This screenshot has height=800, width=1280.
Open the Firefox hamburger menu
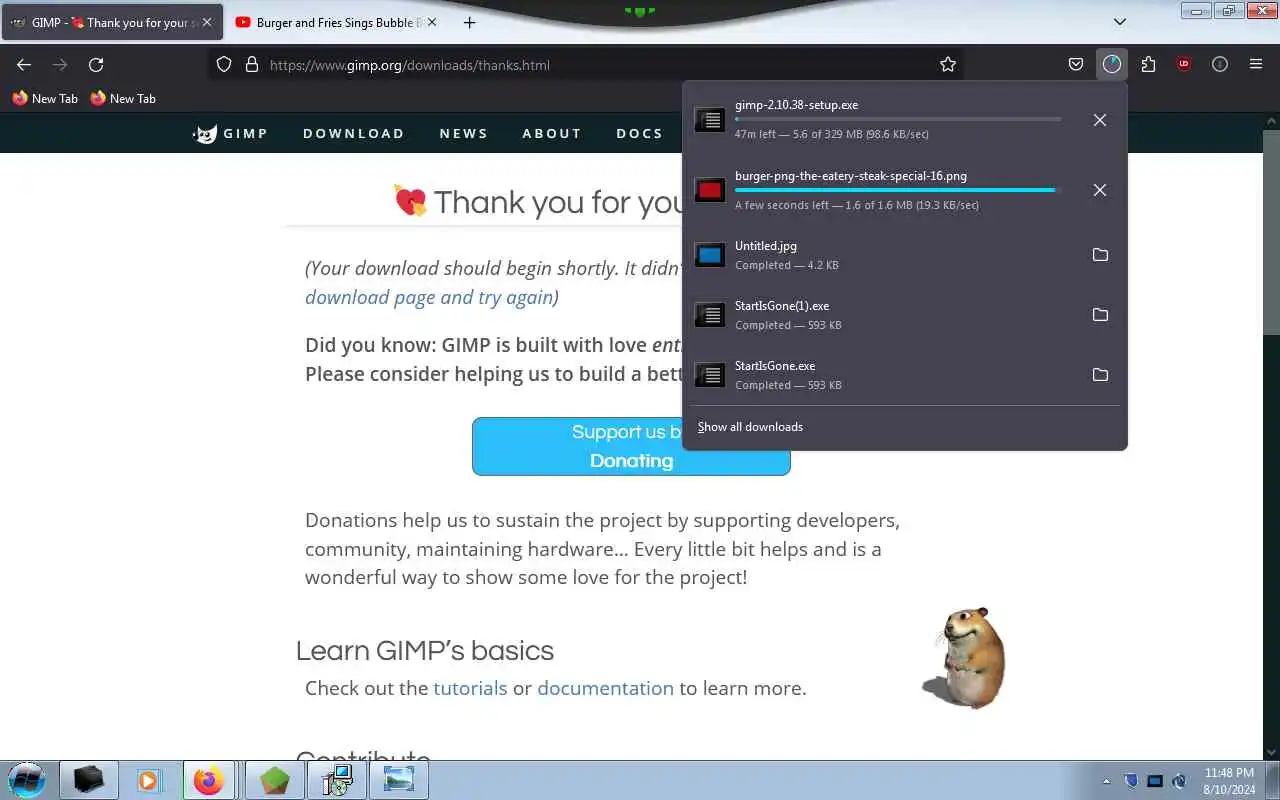pyautogui.click(x=1256, y=64)
